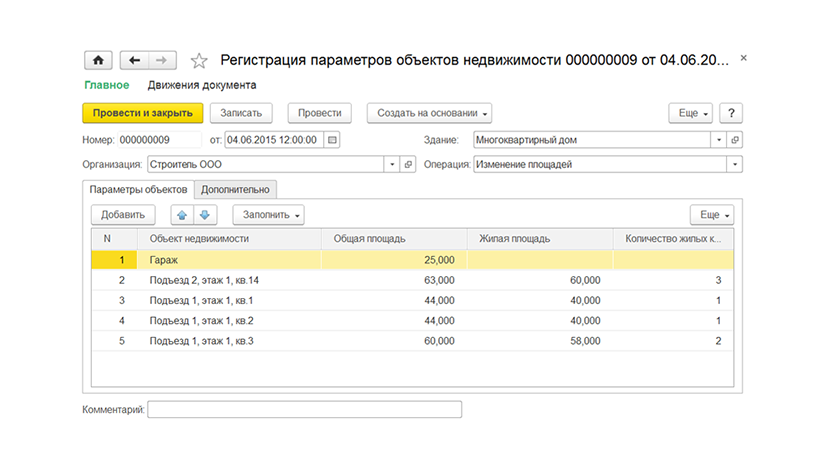Viewport: 830px width, 469px height.
Task: Click the Комментарий input field
Action: (304, 409)
